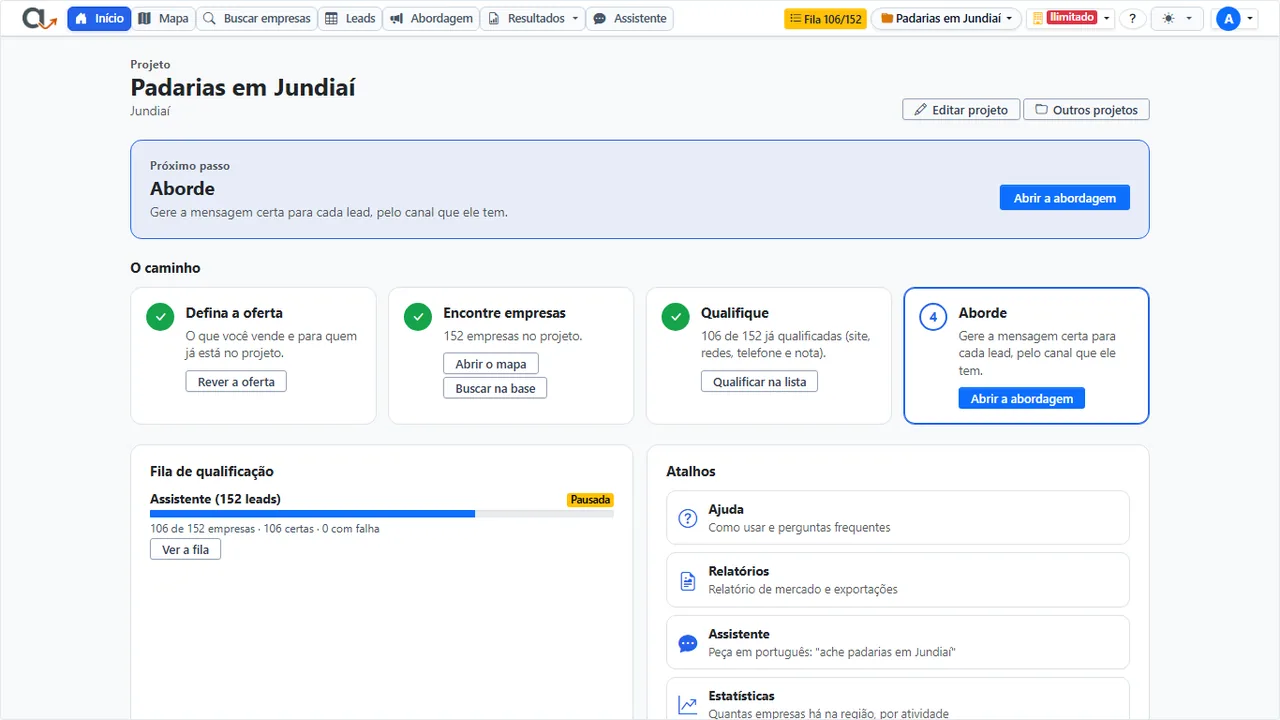Screen dimensions: 1280x720
Task: Open the Abordagem nav item
Action: point(431,18)
